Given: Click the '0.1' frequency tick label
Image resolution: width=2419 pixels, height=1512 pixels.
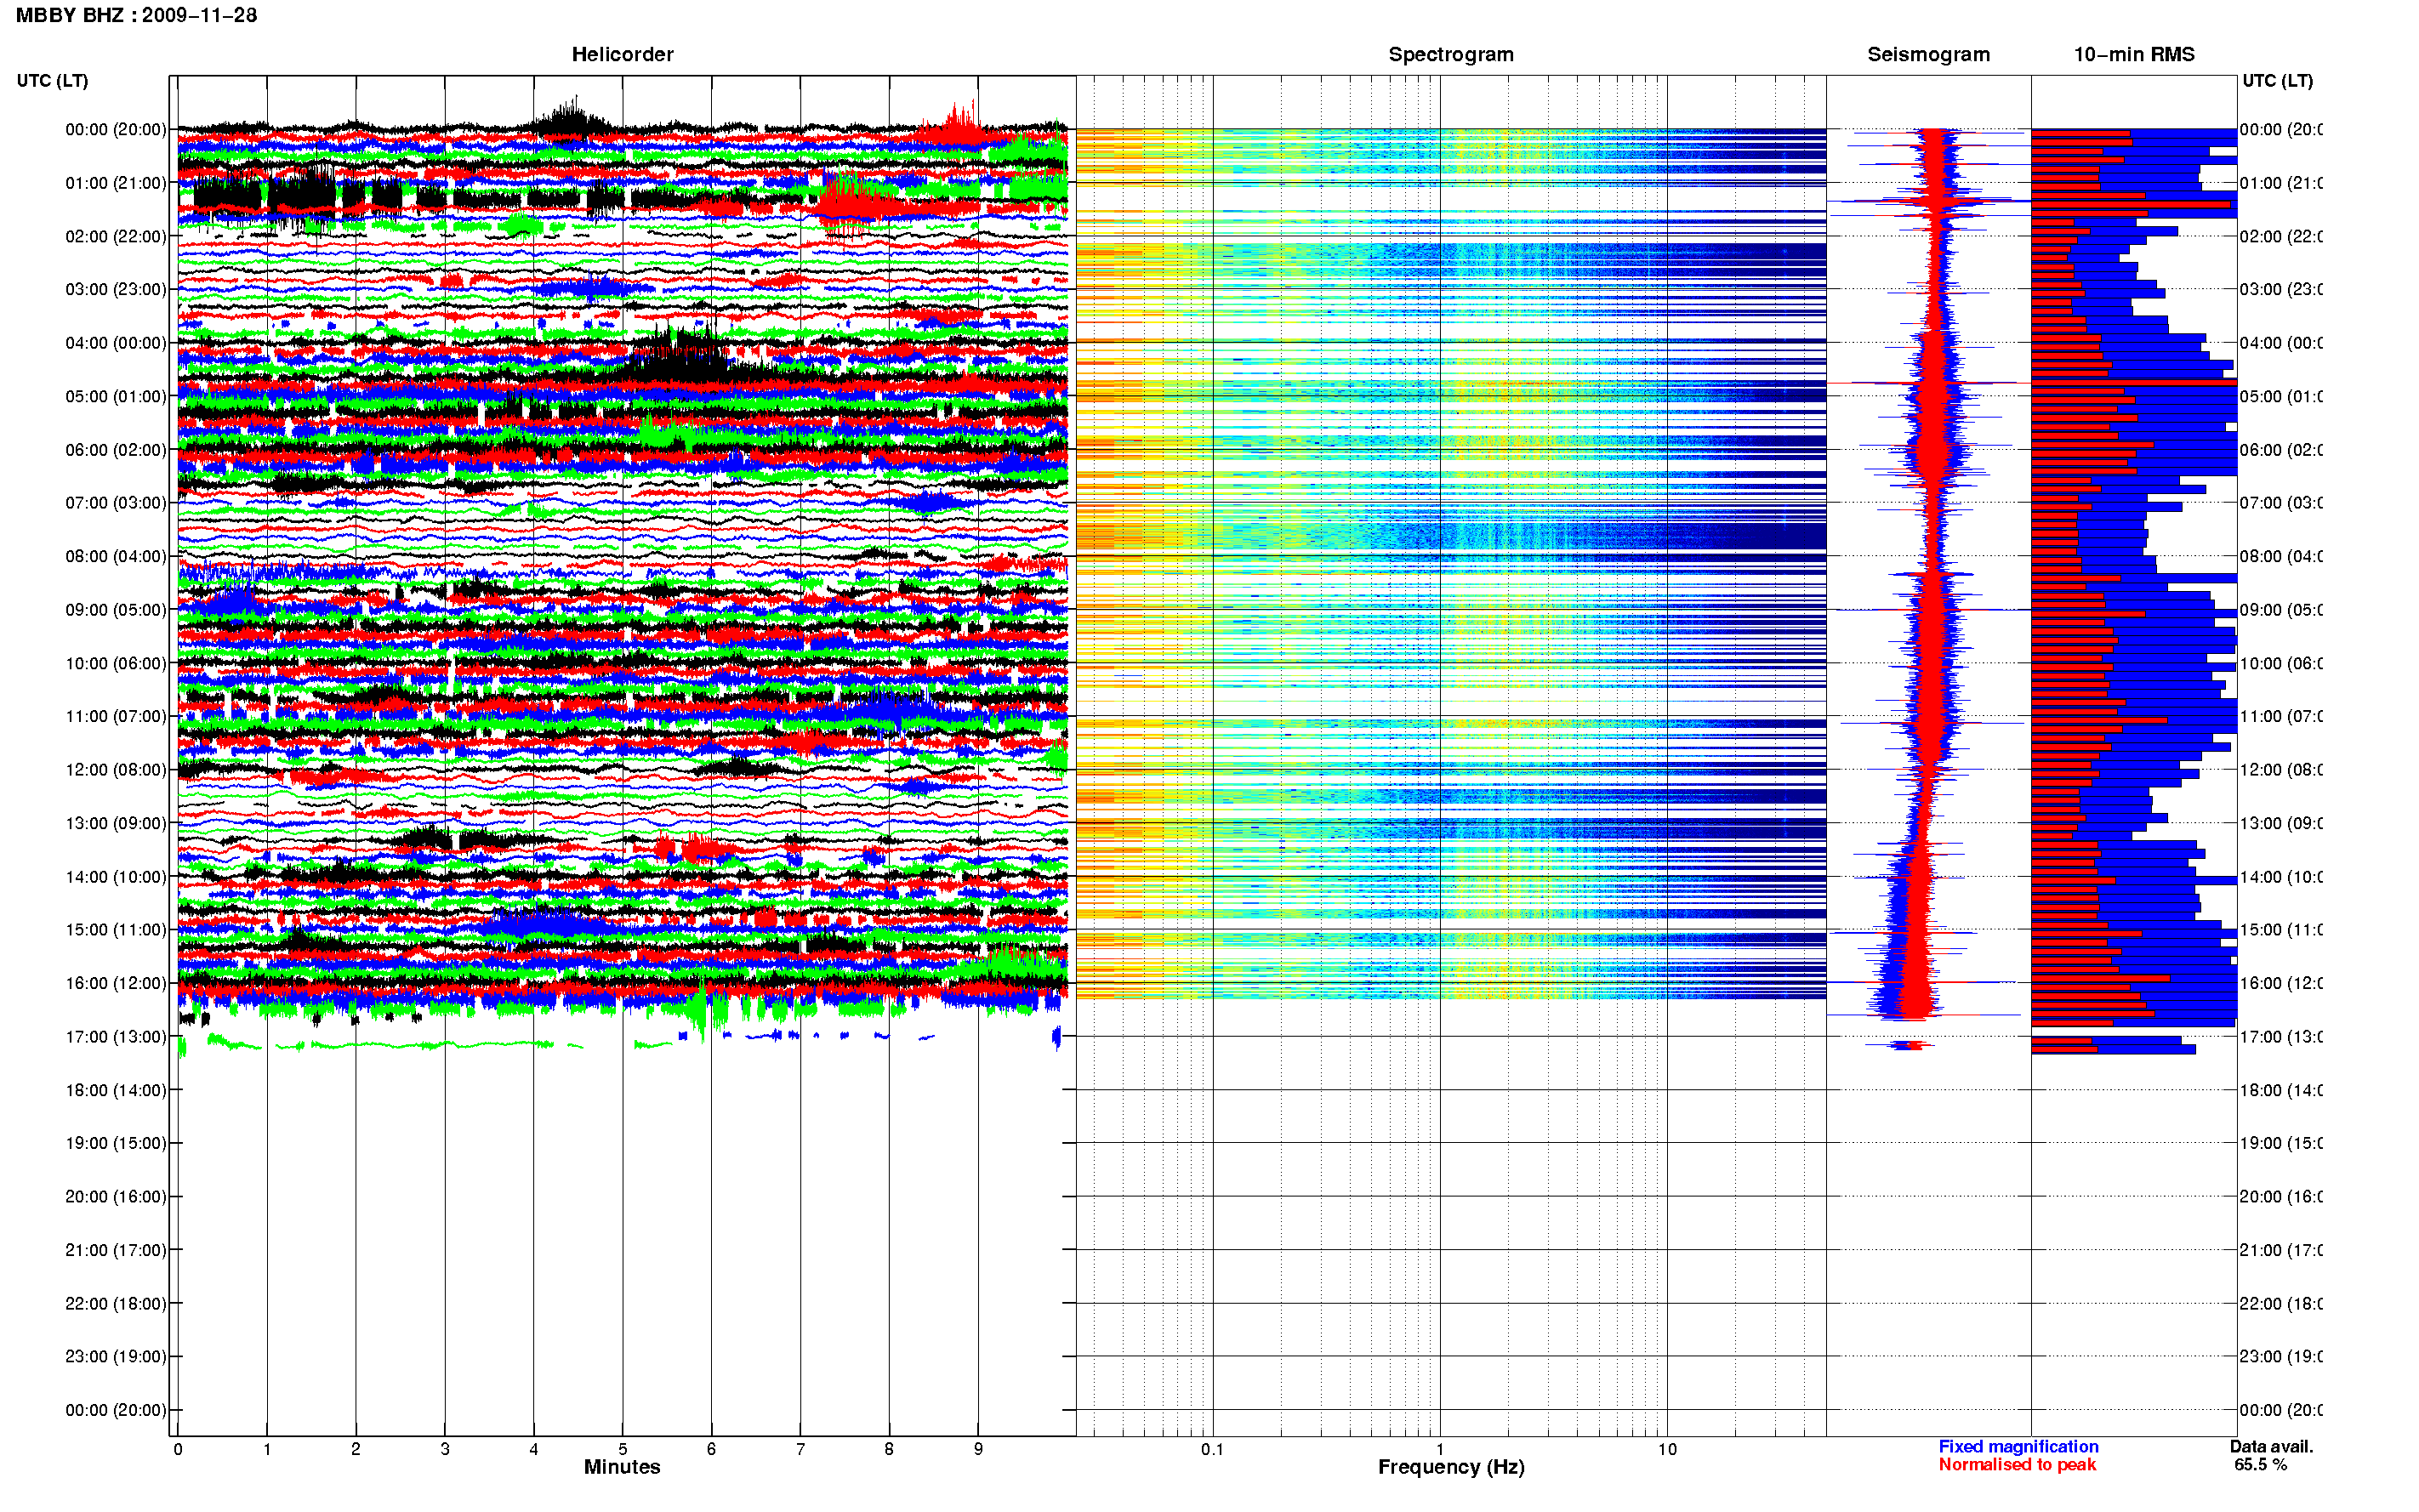Looking at the screenshot, I should (x=1212, y=1449).
